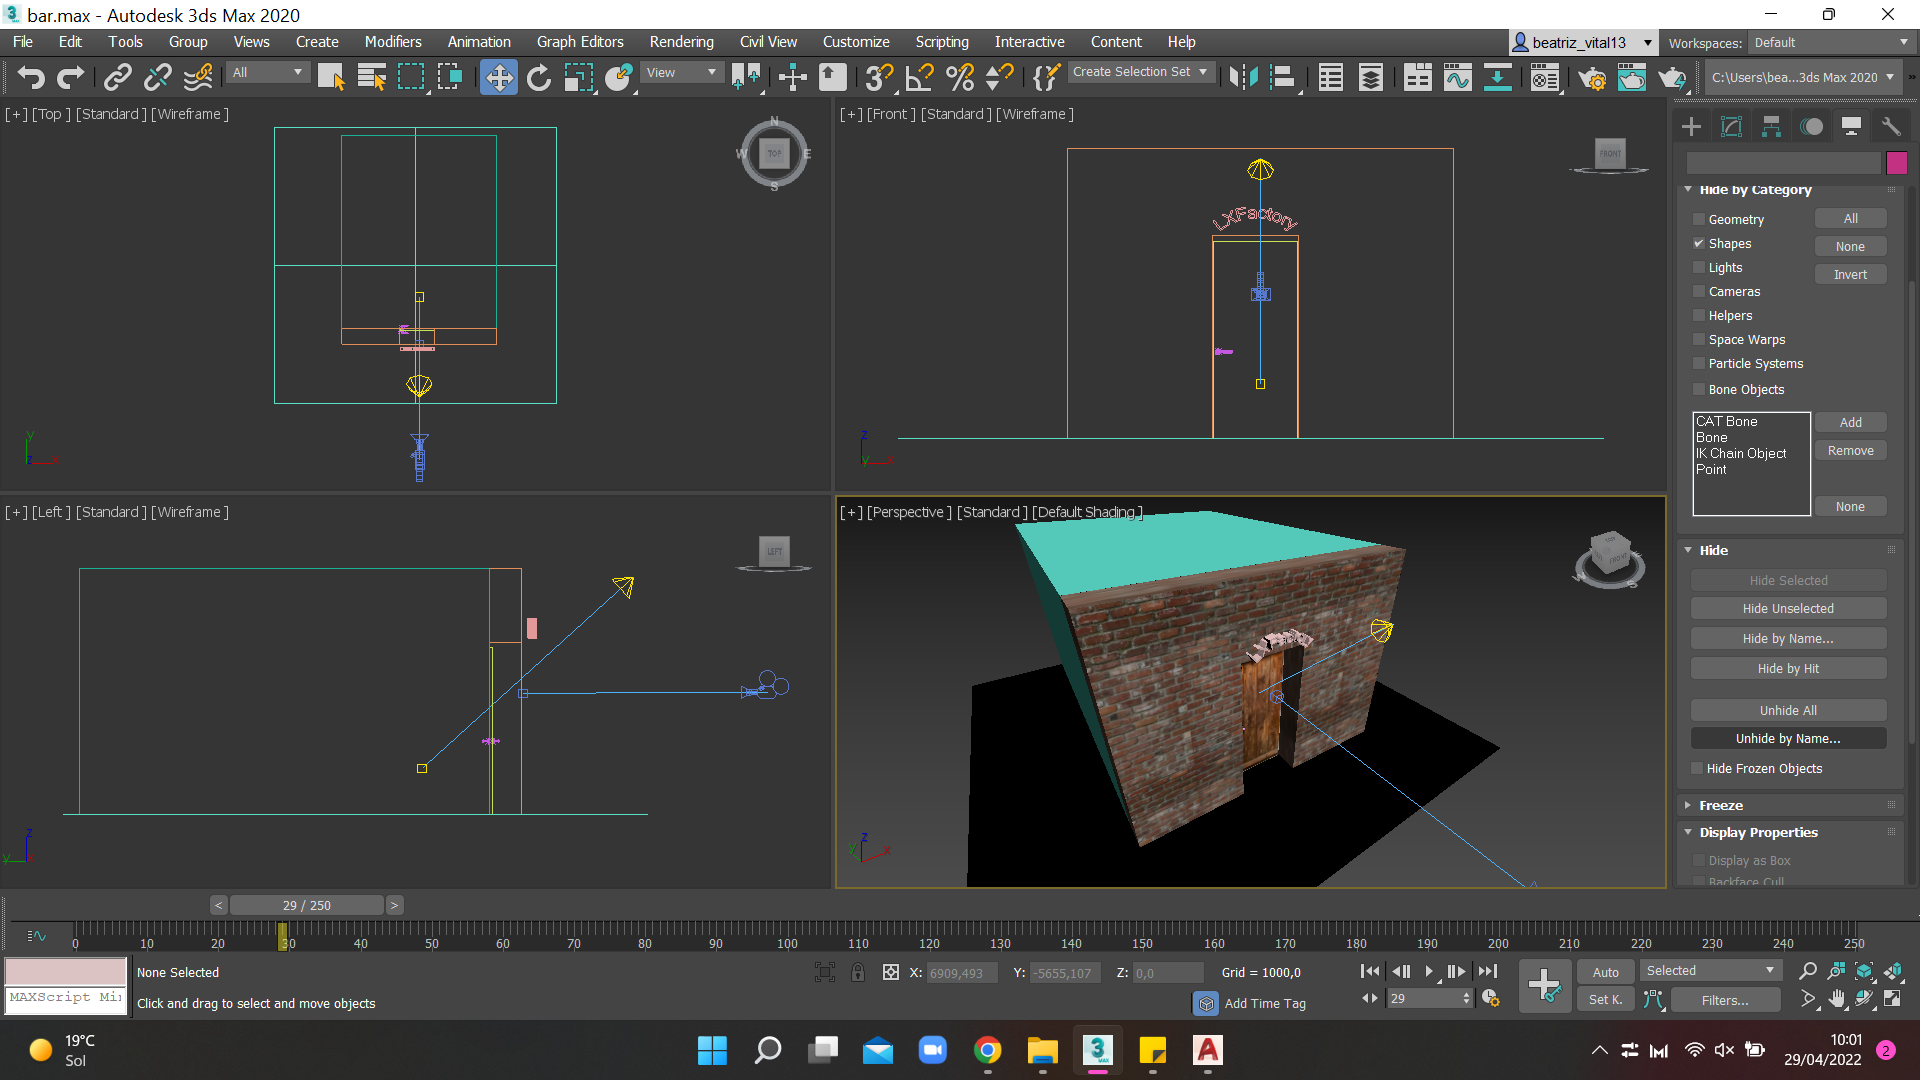Open the beatriz_vital13 account dropdown
The width and height of the screenshot is (1920, 1080).
[1582, 43]
